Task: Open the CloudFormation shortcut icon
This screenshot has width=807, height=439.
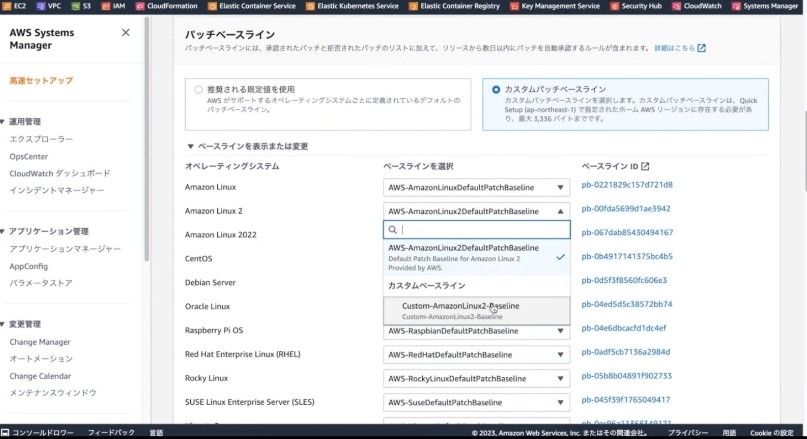Action: (x=140, y=6)
